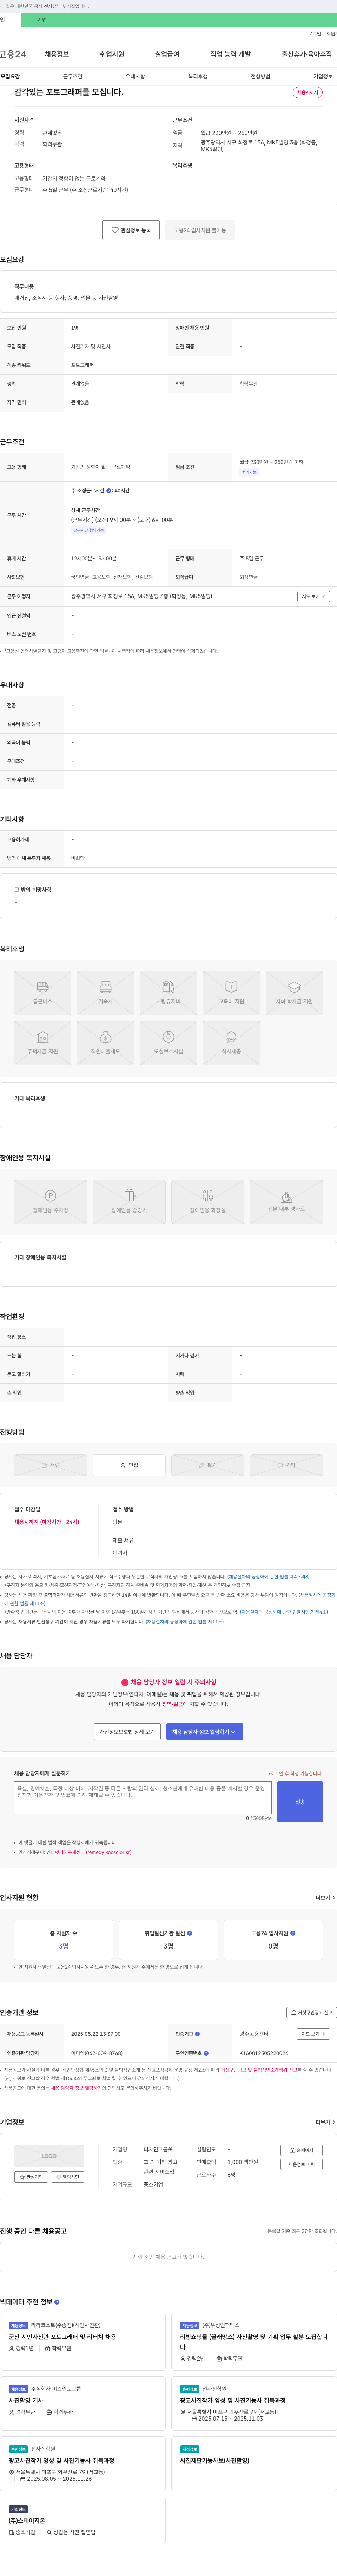This screenshot has width=337, height=2576.
Task: Click 고용24 입사지원 불가능 button
Action: [x=200, y=230]
